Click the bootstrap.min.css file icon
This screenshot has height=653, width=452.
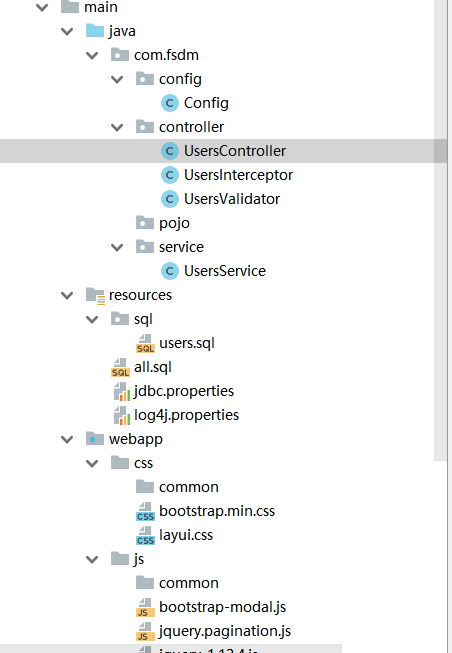(x=145, y=512)
